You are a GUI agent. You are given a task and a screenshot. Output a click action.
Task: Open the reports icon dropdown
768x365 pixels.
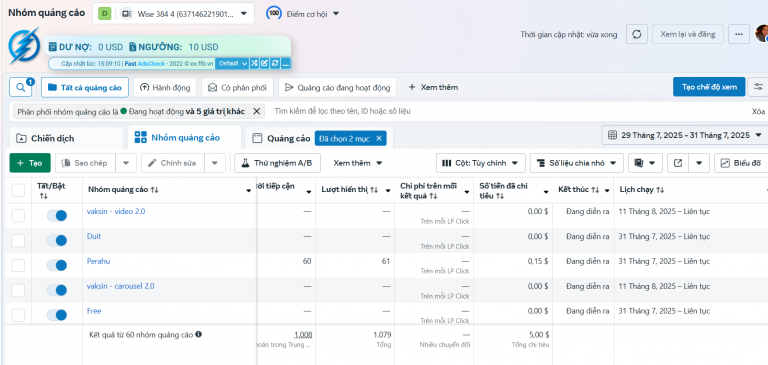pos(645,163)
